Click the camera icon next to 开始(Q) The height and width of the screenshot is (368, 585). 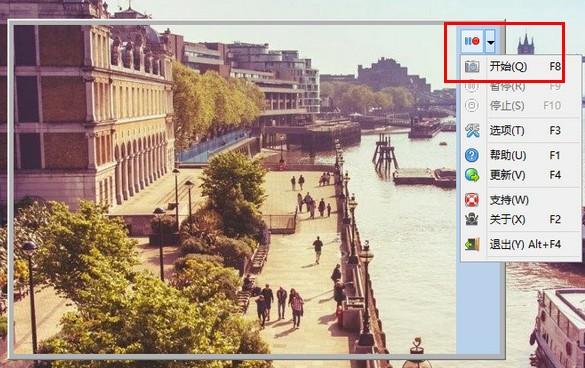point(472,66)
